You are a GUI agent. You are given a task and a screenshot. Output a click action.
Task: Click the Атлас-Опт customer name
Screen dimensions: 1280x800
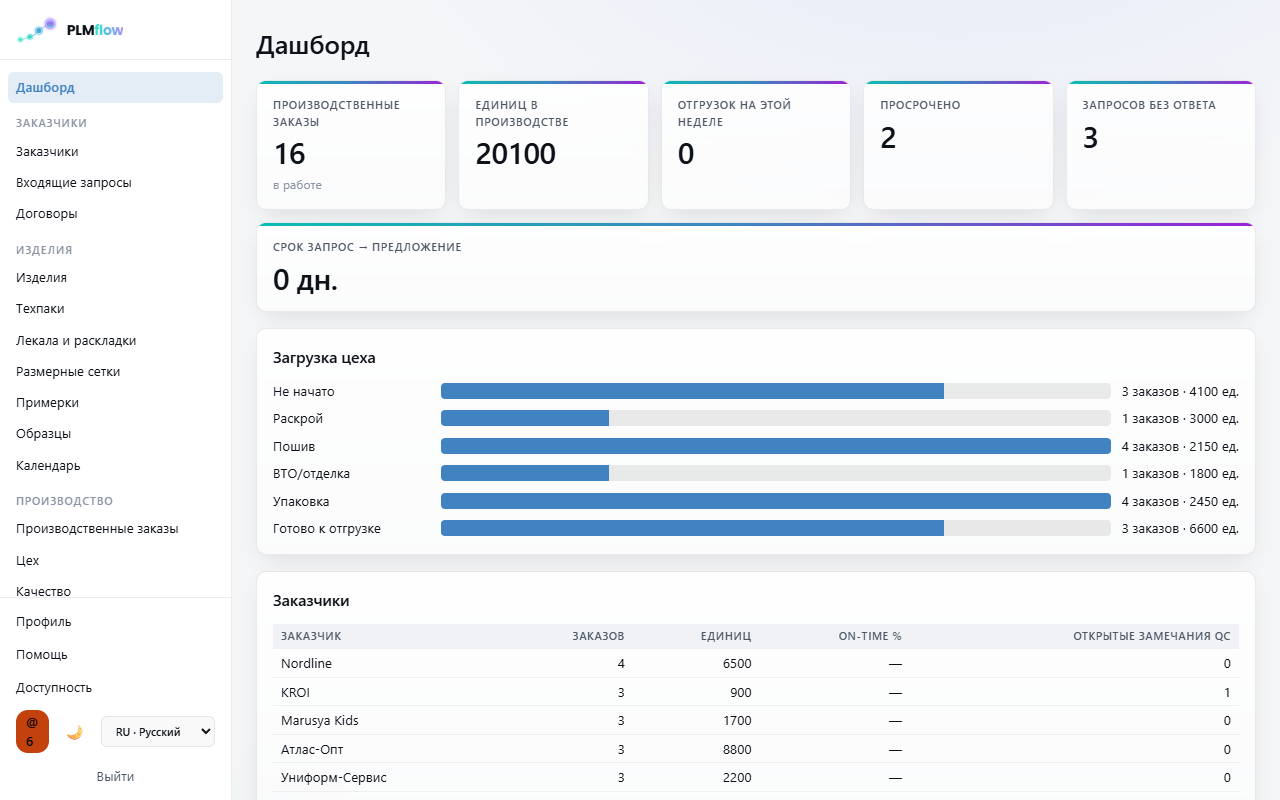click(312, 749)
